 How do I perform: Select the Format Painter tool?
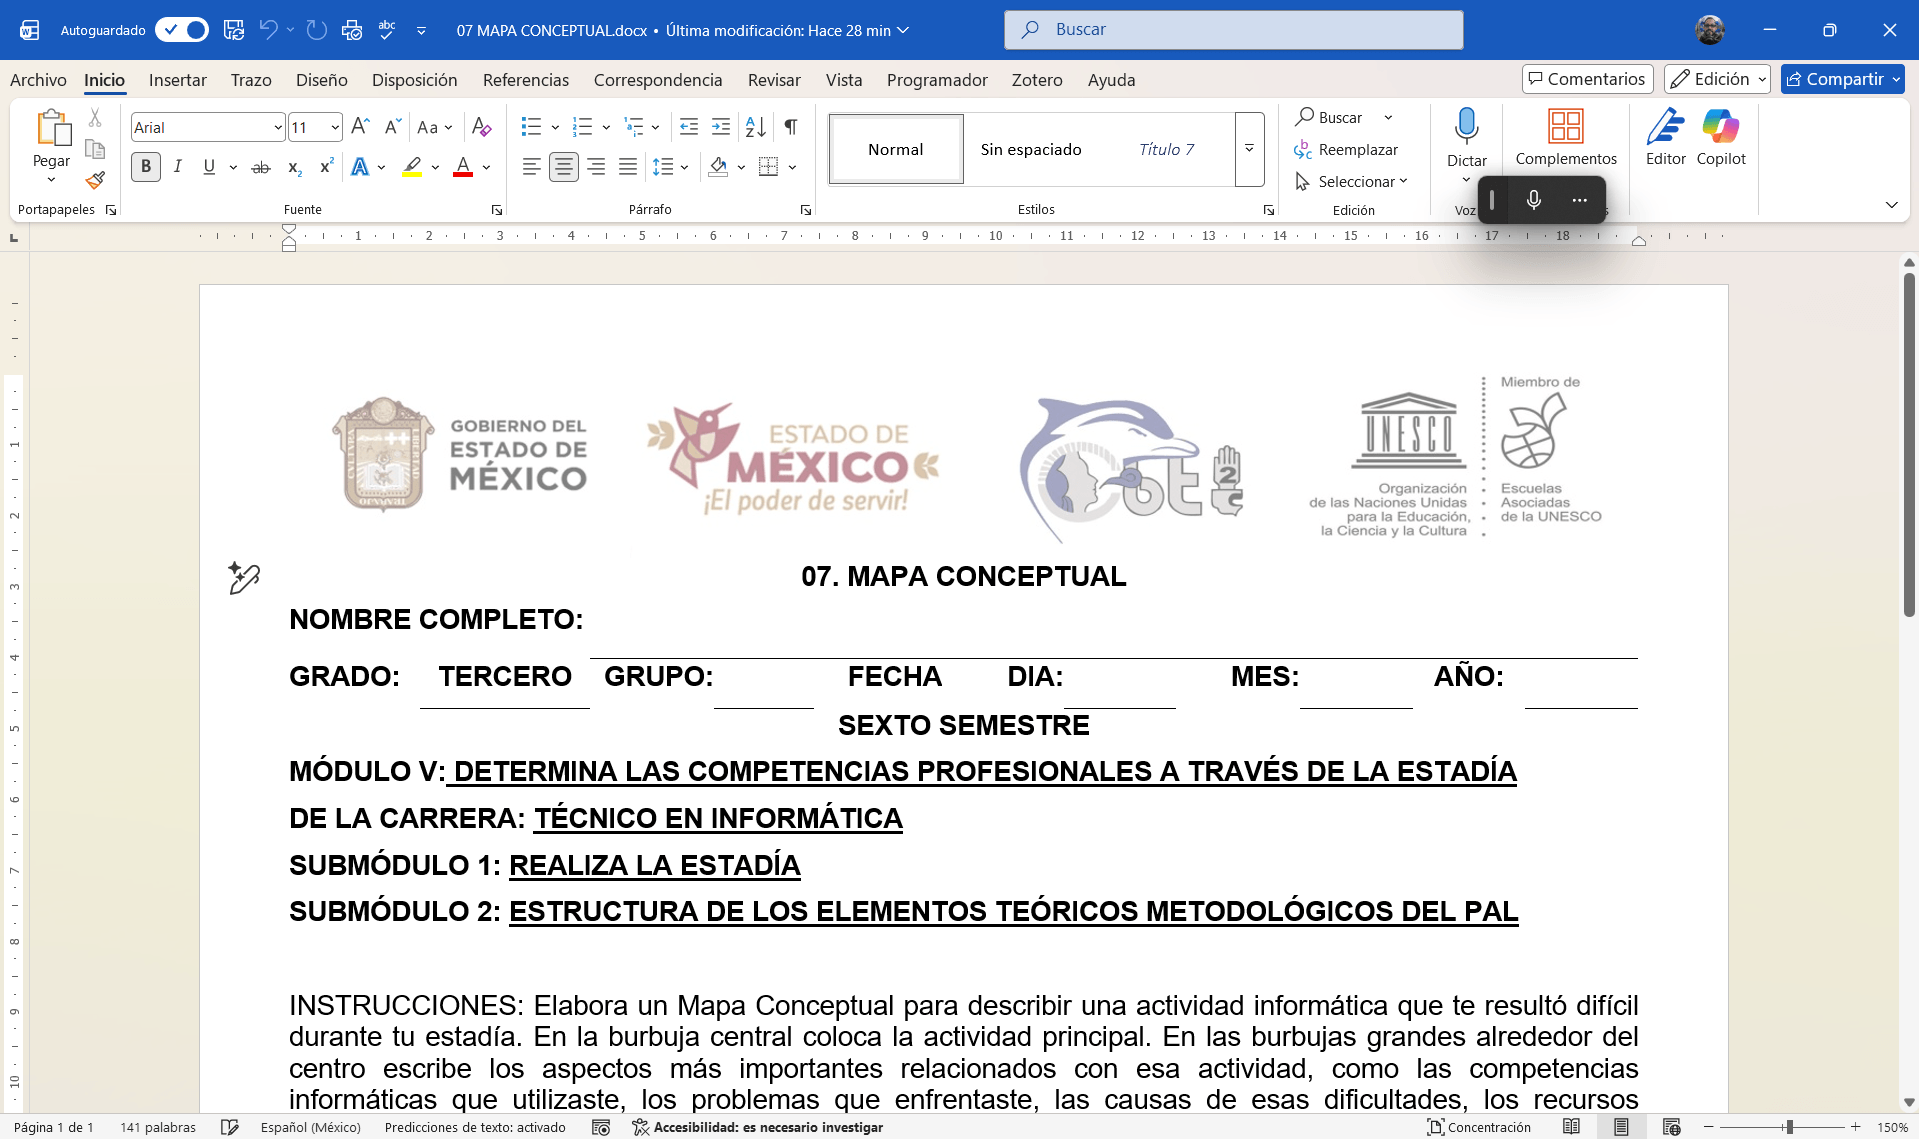(x=95, y=181)
